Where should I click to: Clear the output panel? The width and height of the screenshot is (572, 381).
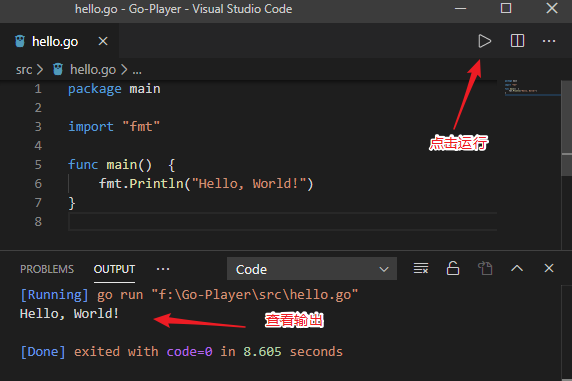(x=421, y=268)
